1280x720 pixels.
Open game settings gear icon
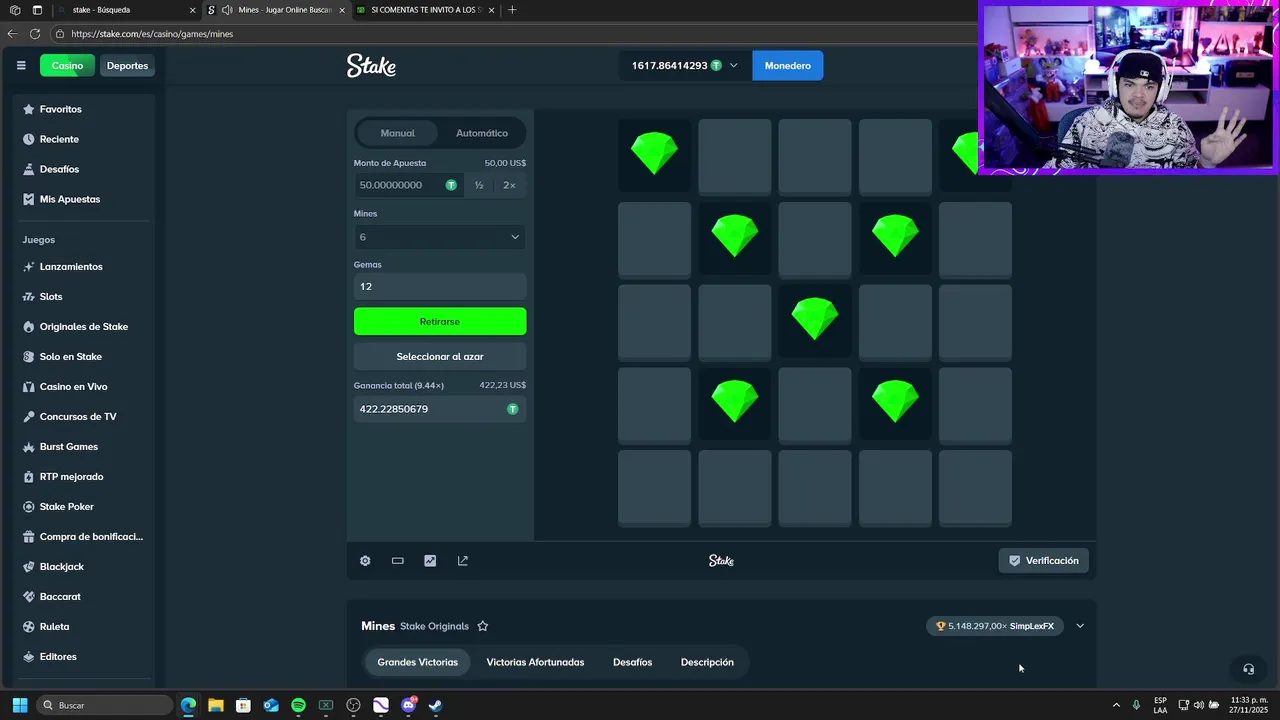[365, 561]
